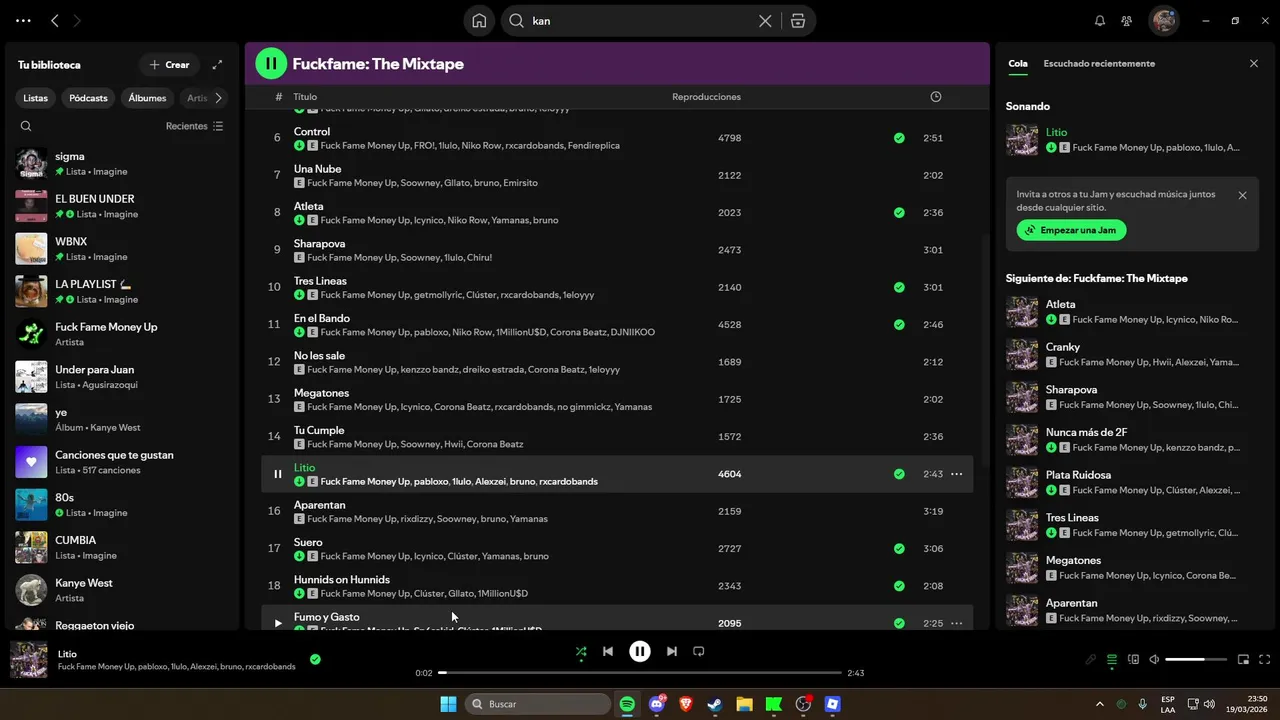Go back in navigation history
Viewport: 1280px width, 720px height.
[55, 21]
